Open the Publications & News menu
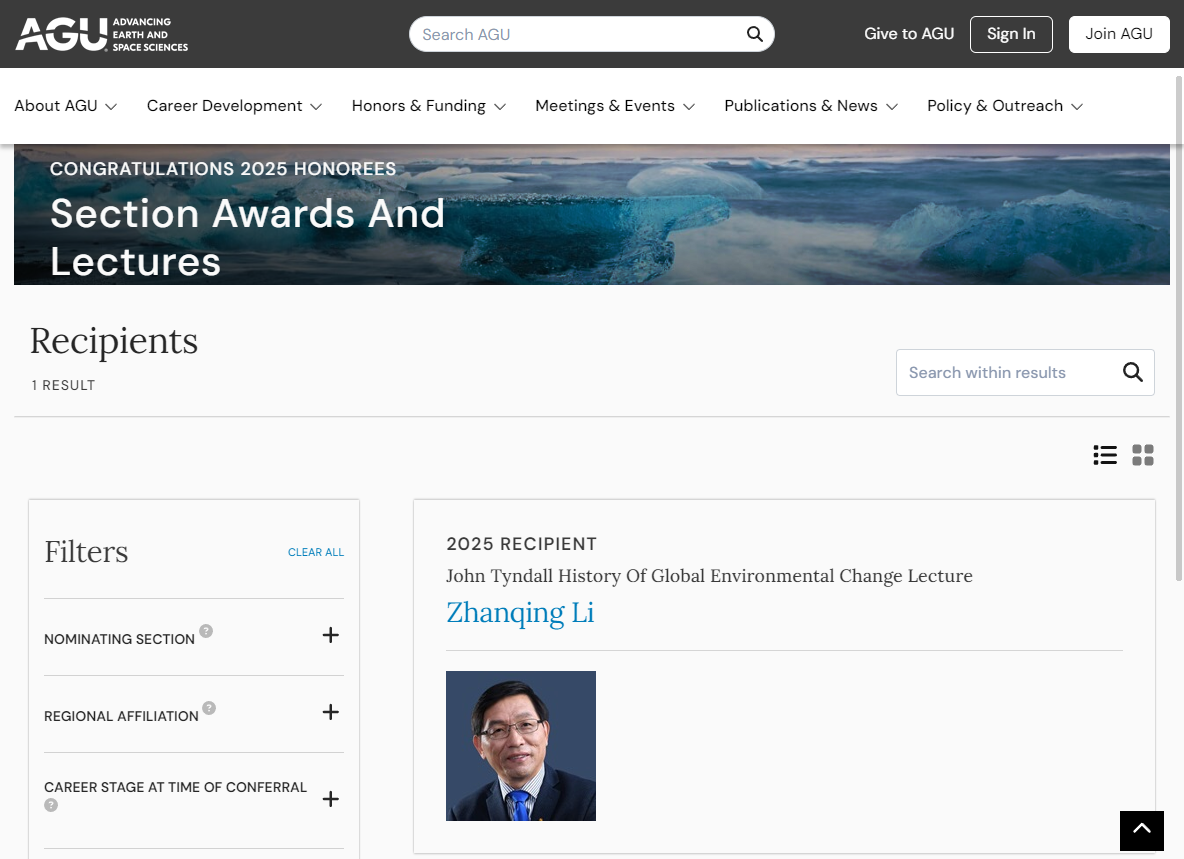The image size is (1184, 859). [811, 106]
